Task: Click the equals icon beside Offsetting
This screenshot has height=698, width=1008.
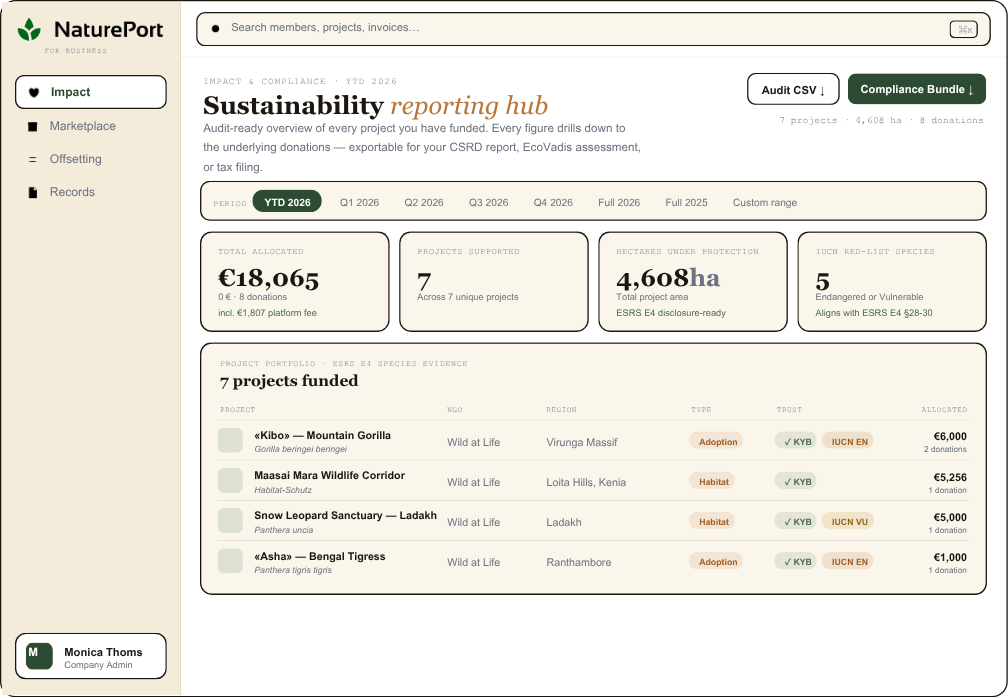Action: (33, 159)
